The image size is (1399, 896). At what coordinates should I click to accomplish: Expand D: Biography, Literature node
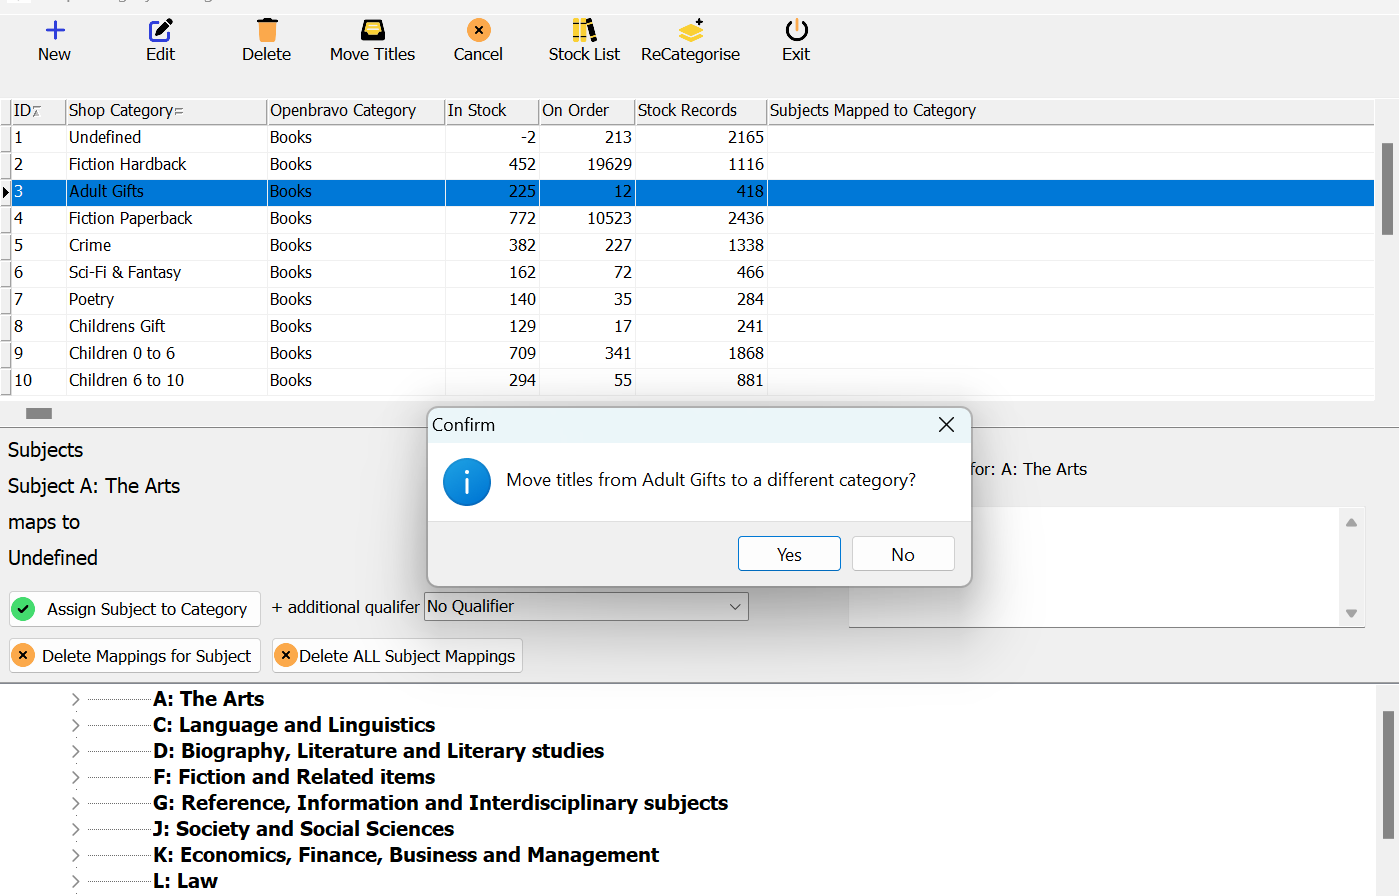coord(75,752)
